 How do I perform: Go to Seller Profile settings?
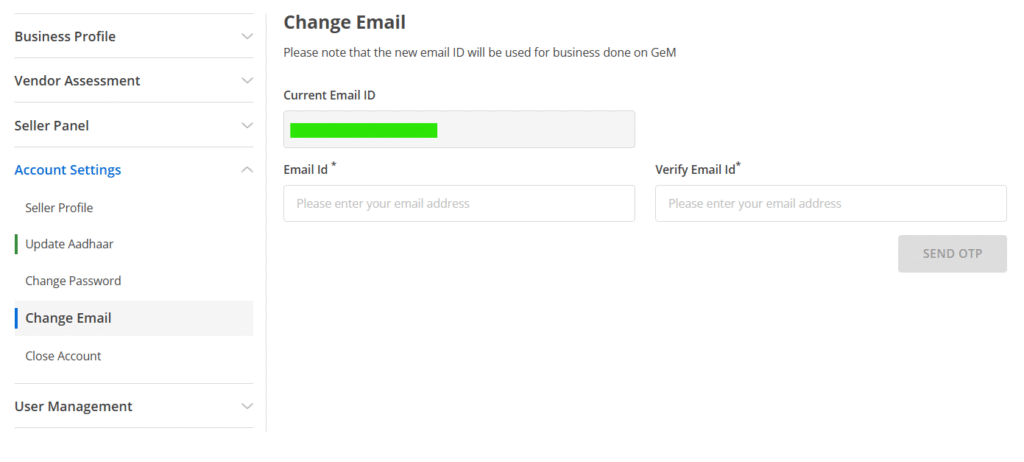(59, 207)
